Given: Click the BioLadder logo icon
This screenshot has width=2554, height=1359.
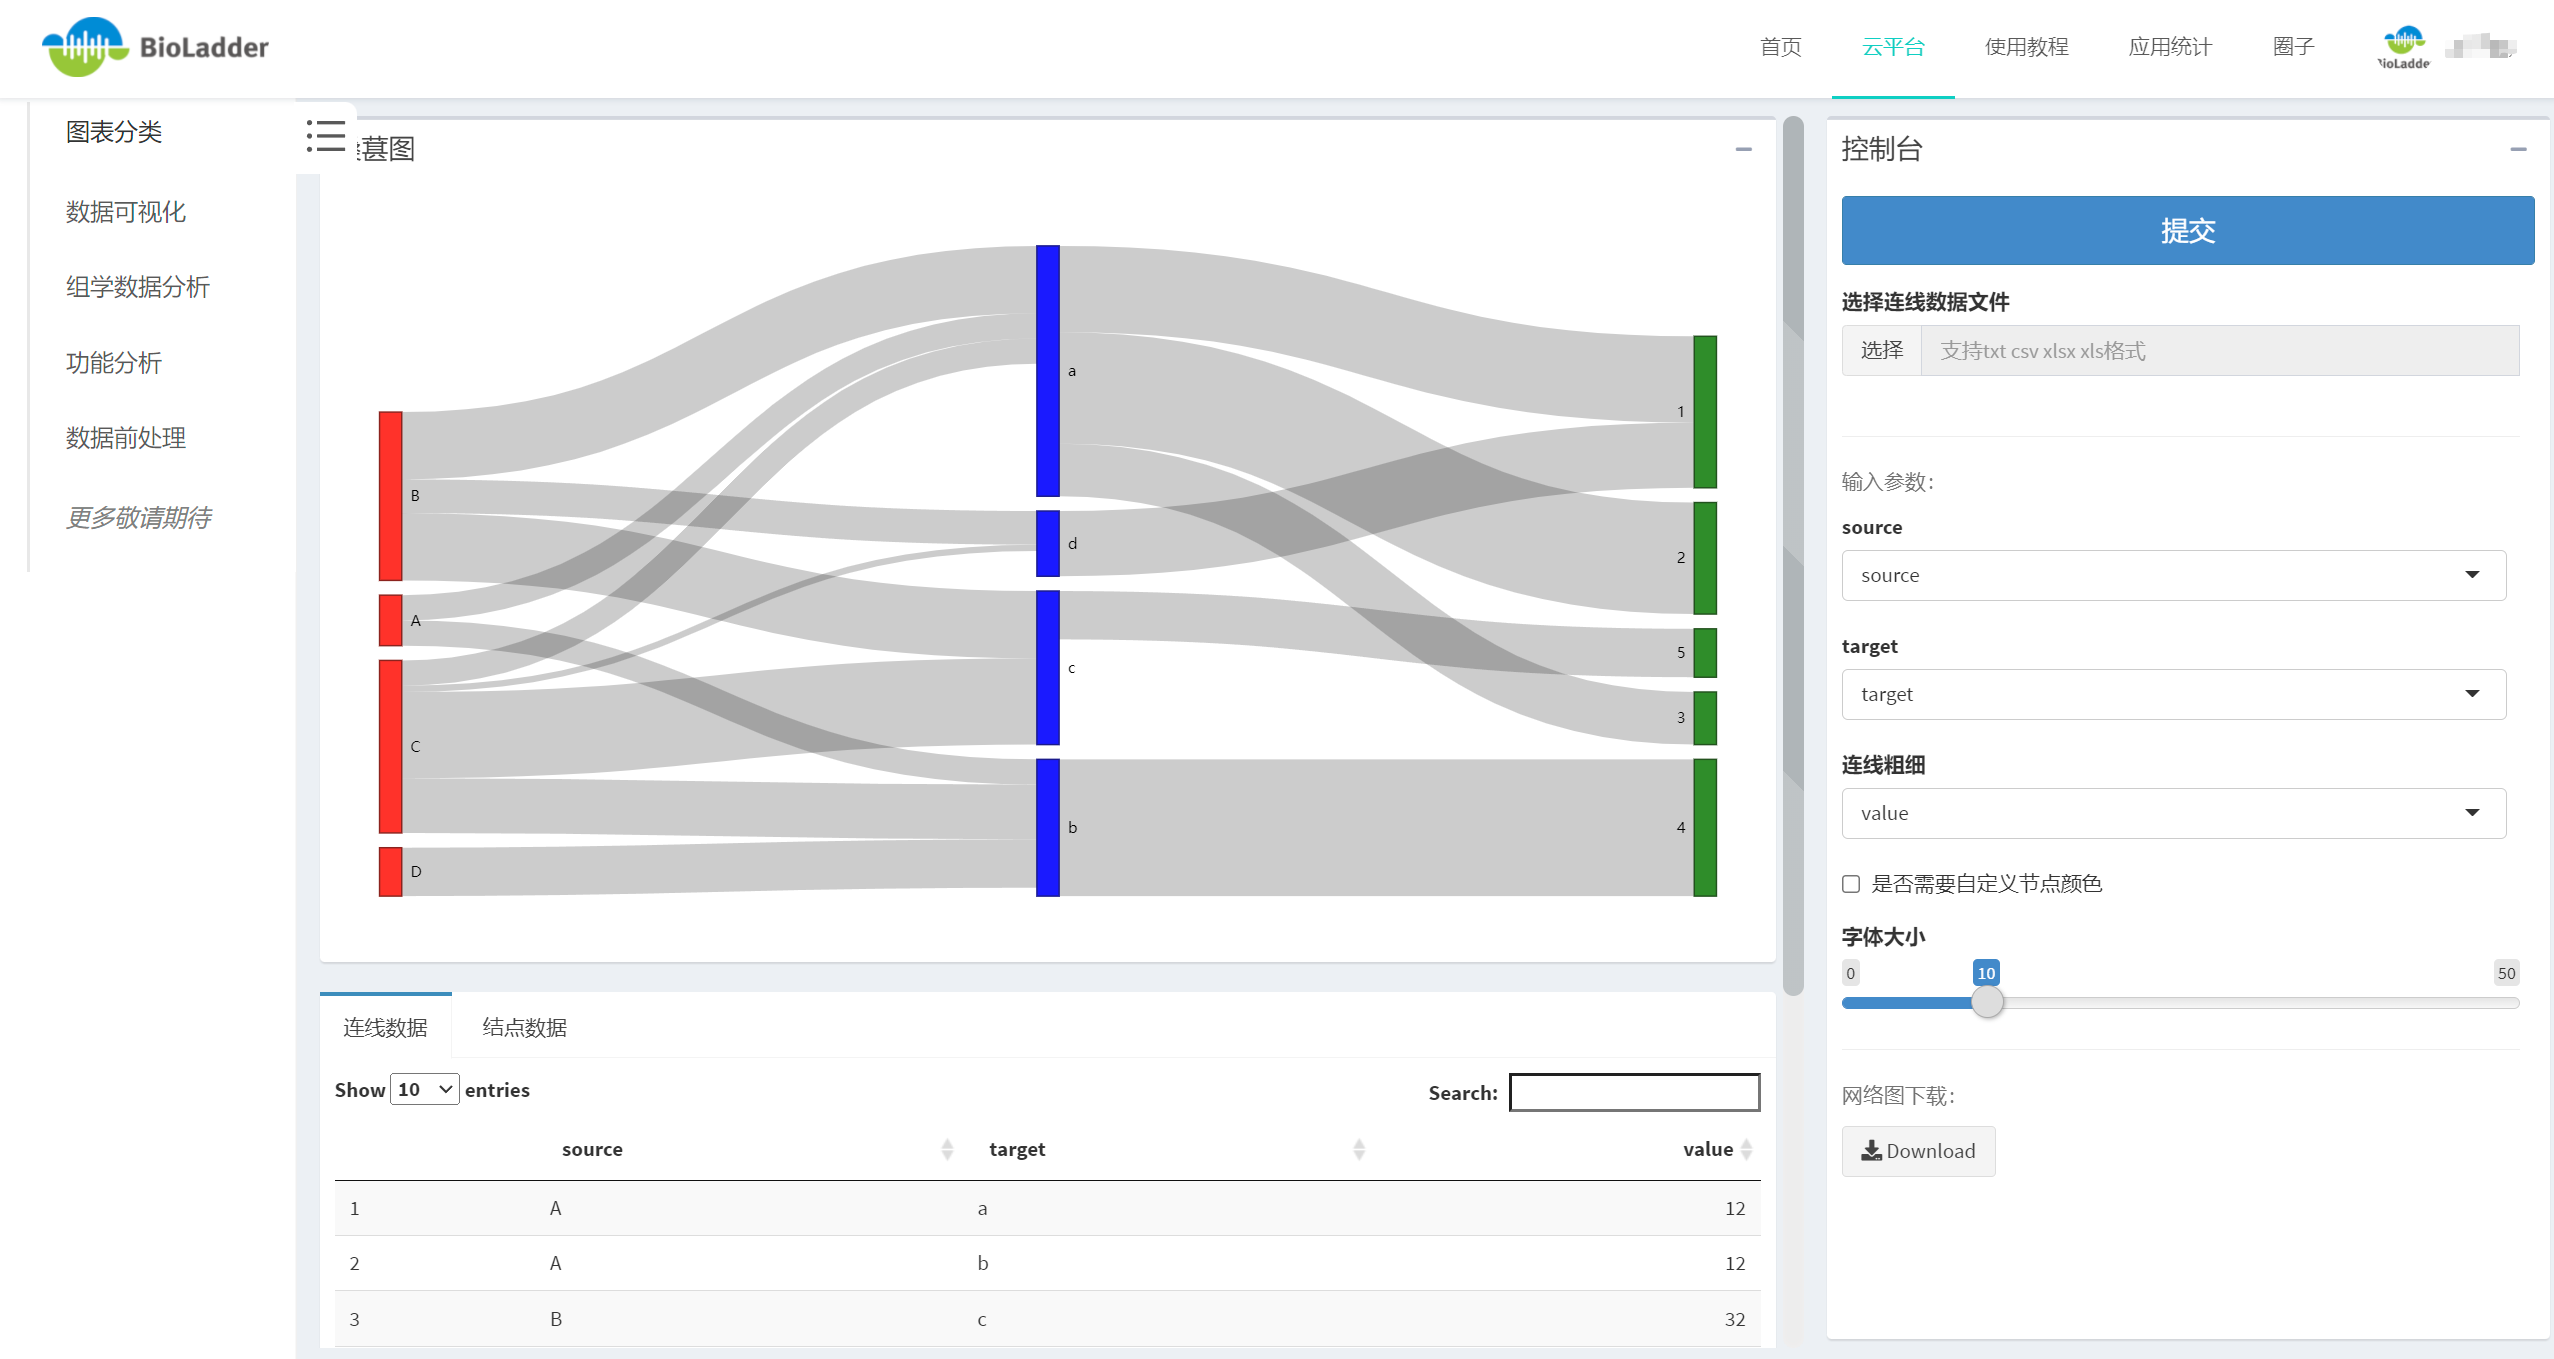Looking at the screenshot, I should [x=84, y=47].
